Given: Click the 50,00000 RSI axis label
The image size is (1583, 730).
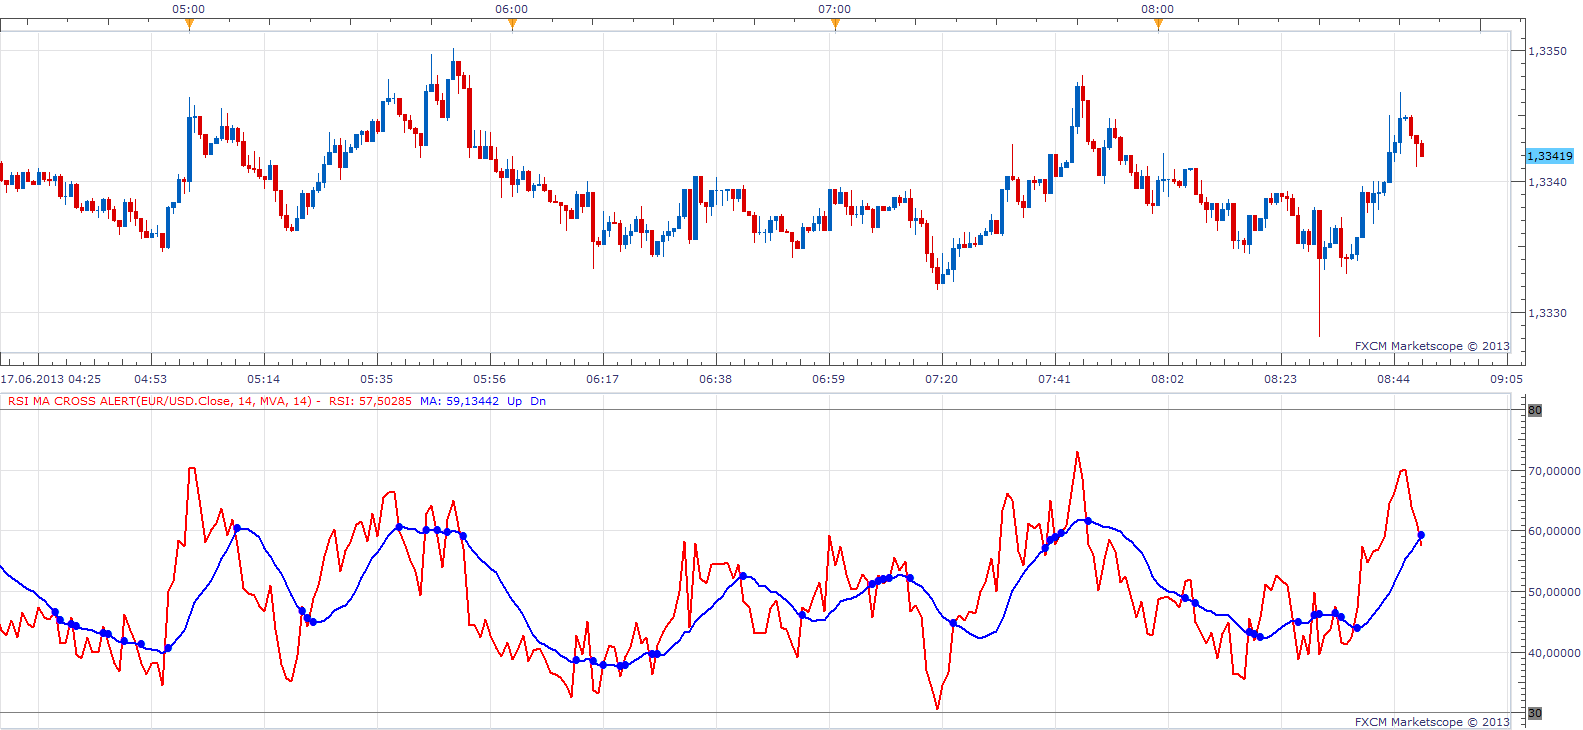Looking at the screenshot, I should [1554, 592].
